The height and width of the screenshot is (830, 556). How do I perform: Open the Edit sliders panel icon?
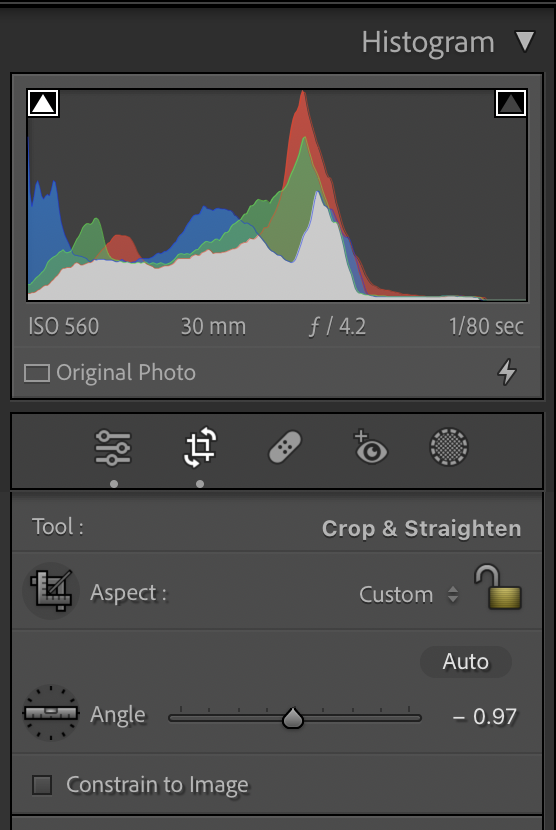click(x=113, y=448)
